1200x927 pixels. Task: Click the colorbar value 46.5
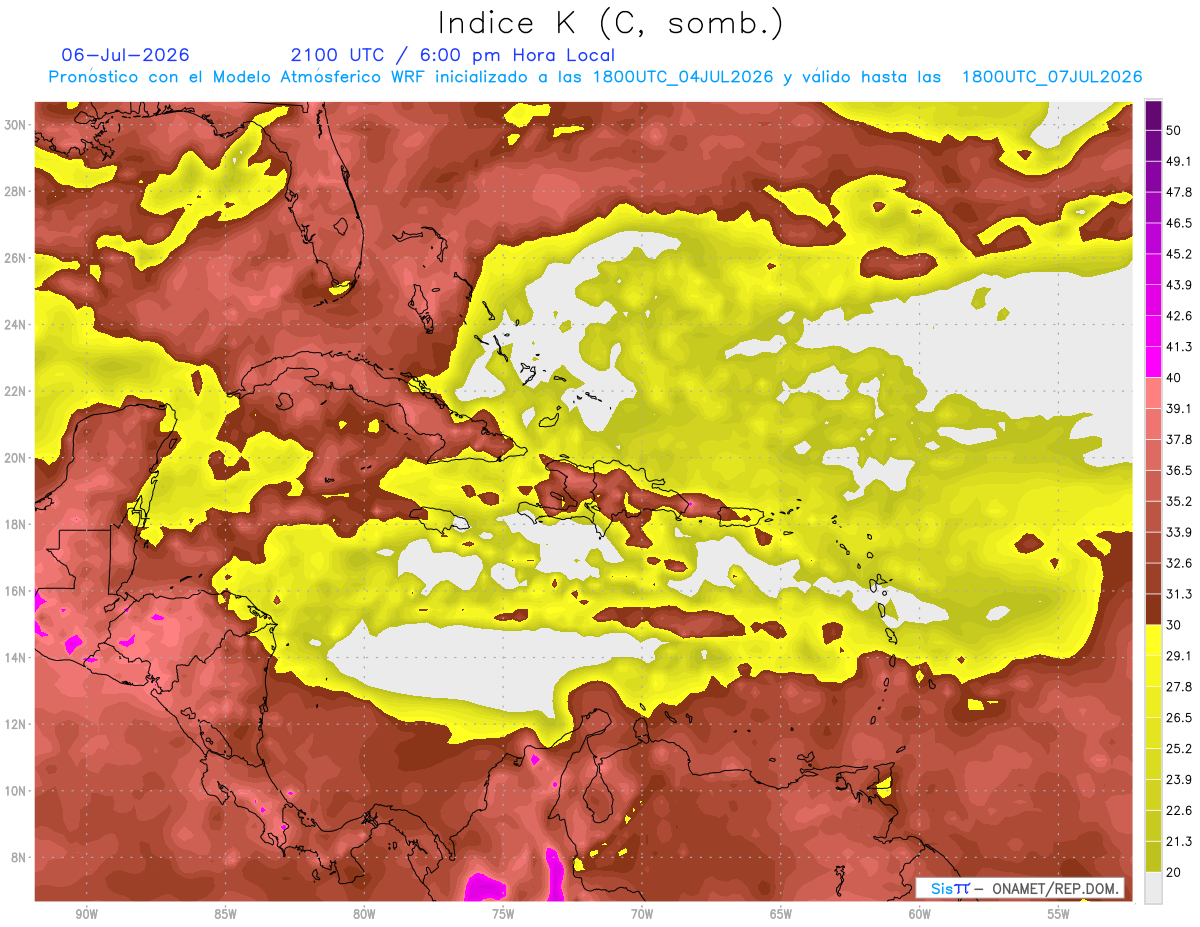pyautogui.click(x=1179, y=223)
